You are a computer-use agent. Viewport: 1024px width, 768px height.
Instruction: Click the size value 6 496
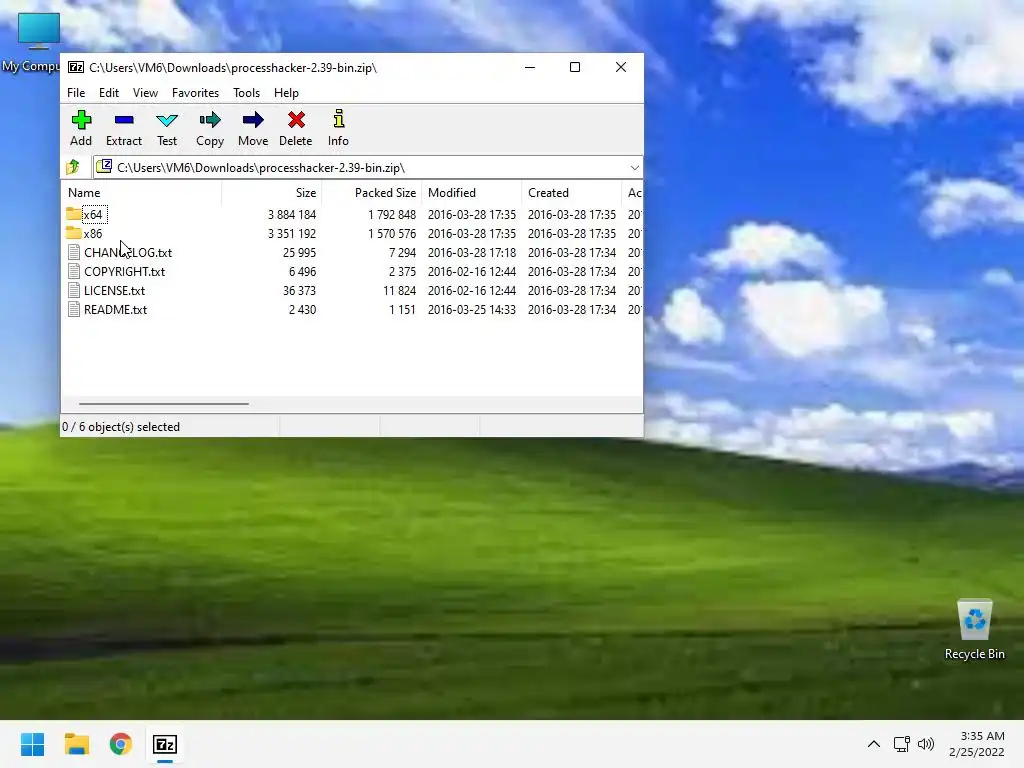(302, 271)
